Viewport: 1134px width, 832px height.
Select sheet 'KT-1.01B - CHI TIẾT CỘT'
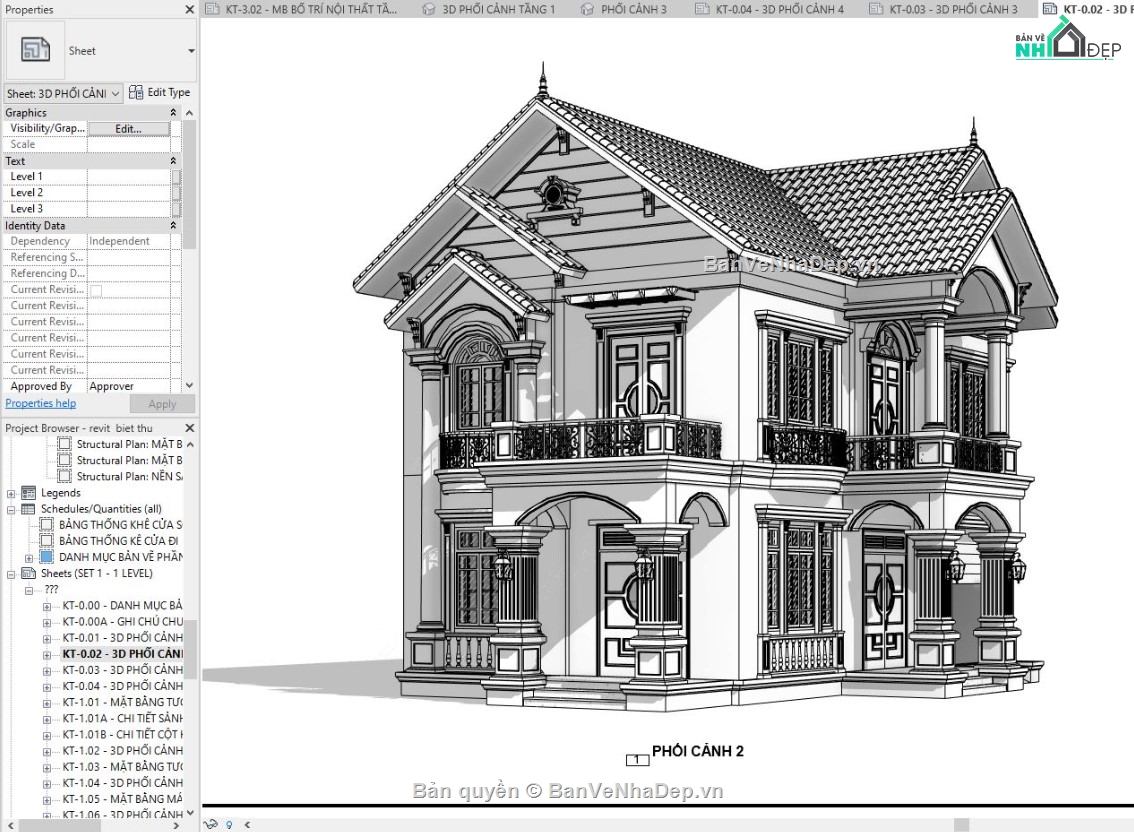[x=122, y=734]
